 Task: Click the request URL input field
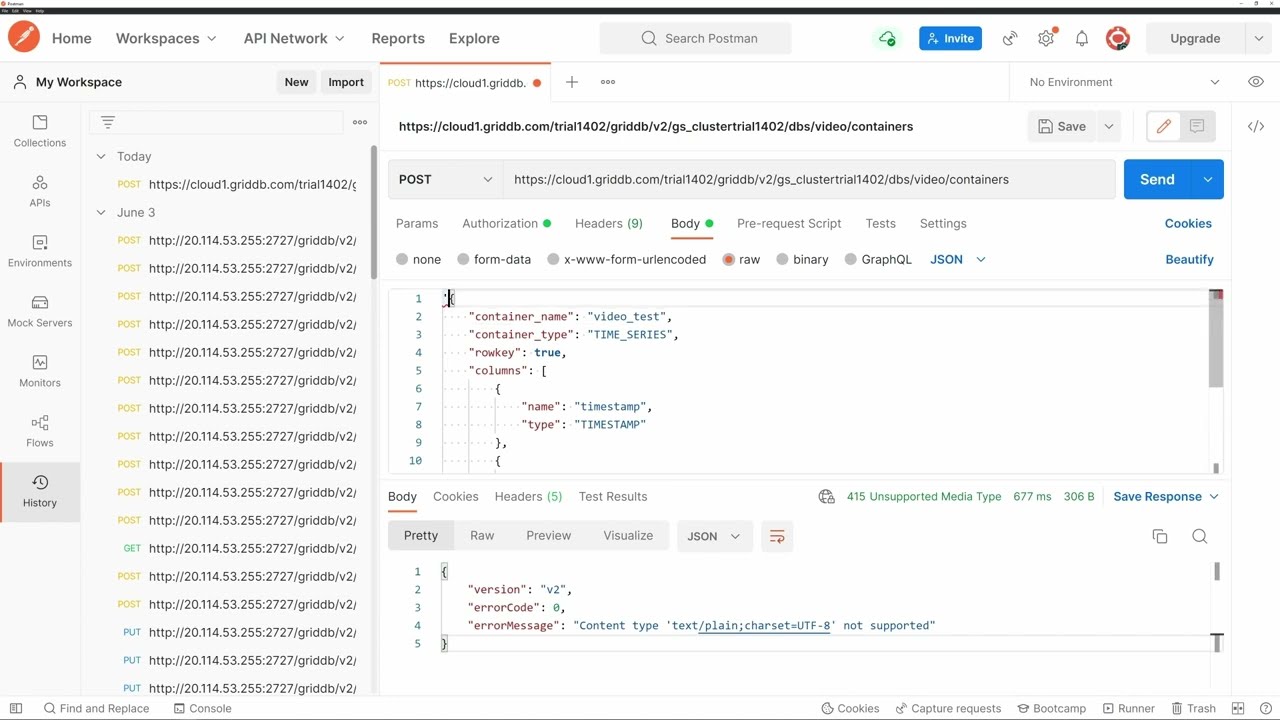pyautogui.click(x=808, y=179)
